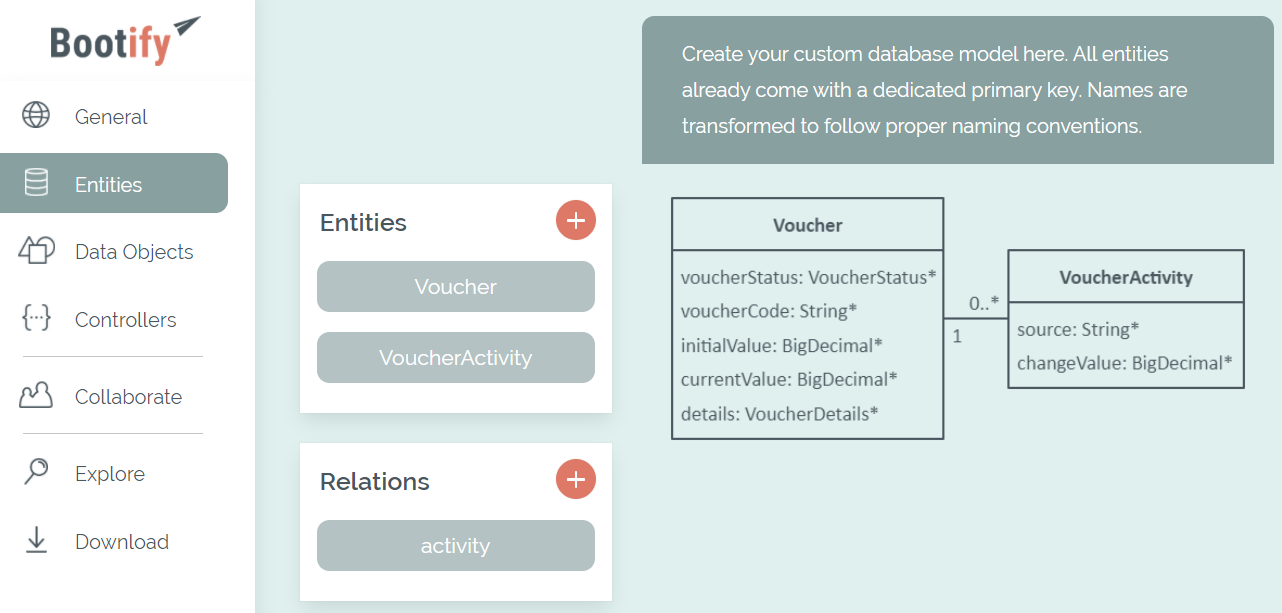
Task: Click the Download arrow icon
Action: coord(36,541)
